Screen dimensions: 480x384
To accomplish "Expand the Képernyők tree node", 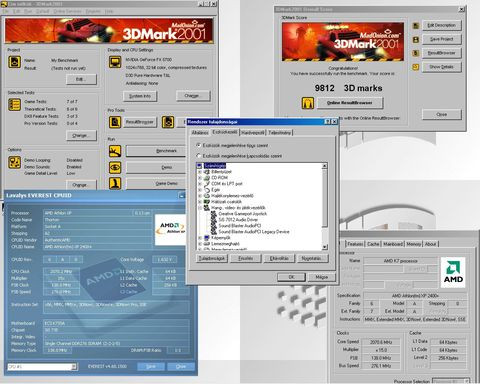I will (x=200, y=238).
